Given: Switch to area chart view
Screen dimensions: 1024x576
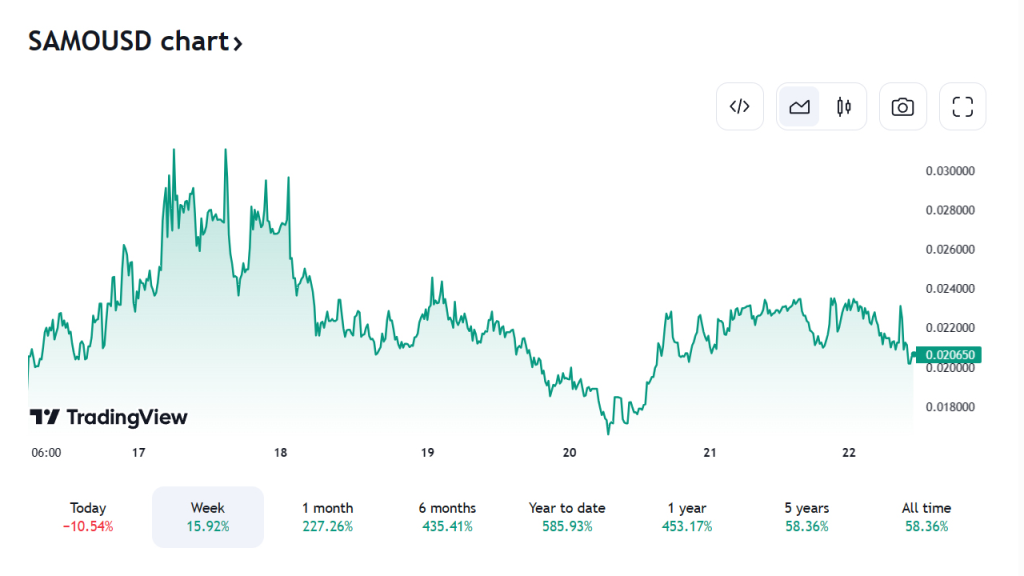Looking at the screenshot, I should 799,106.
